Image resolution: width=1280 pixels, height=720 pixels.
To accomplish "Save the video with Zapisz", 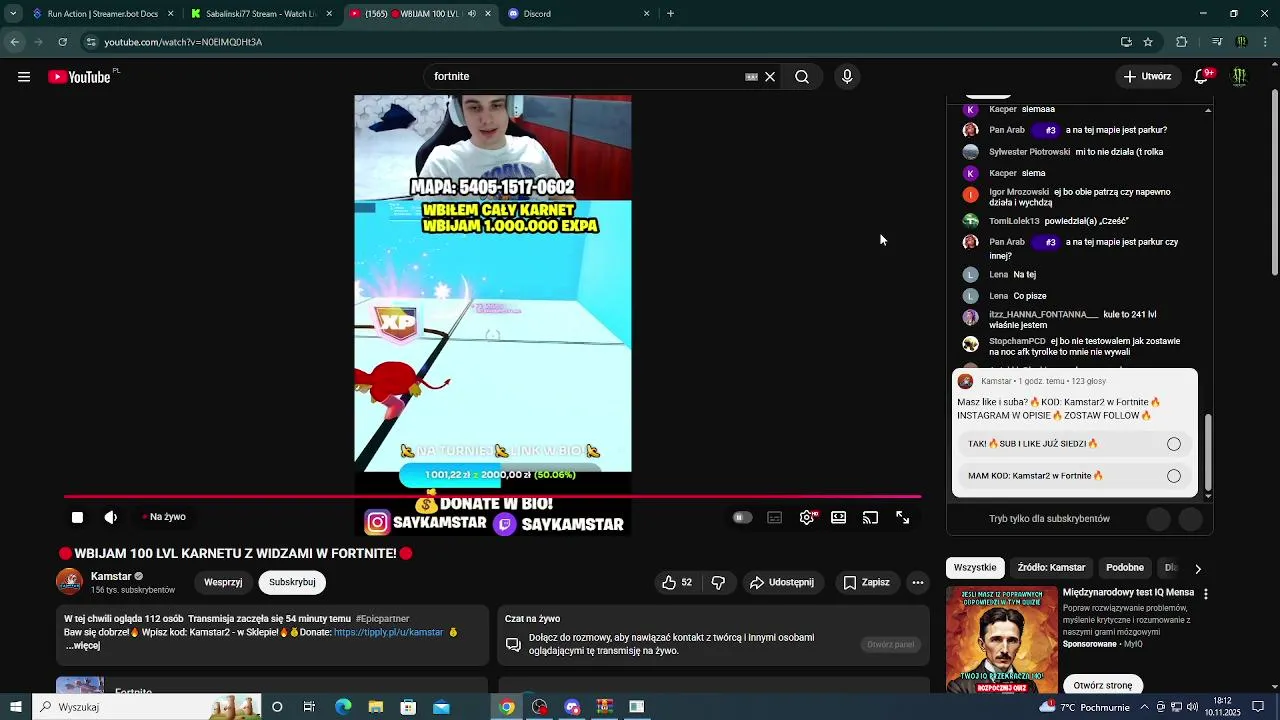I will coord(866,582).
